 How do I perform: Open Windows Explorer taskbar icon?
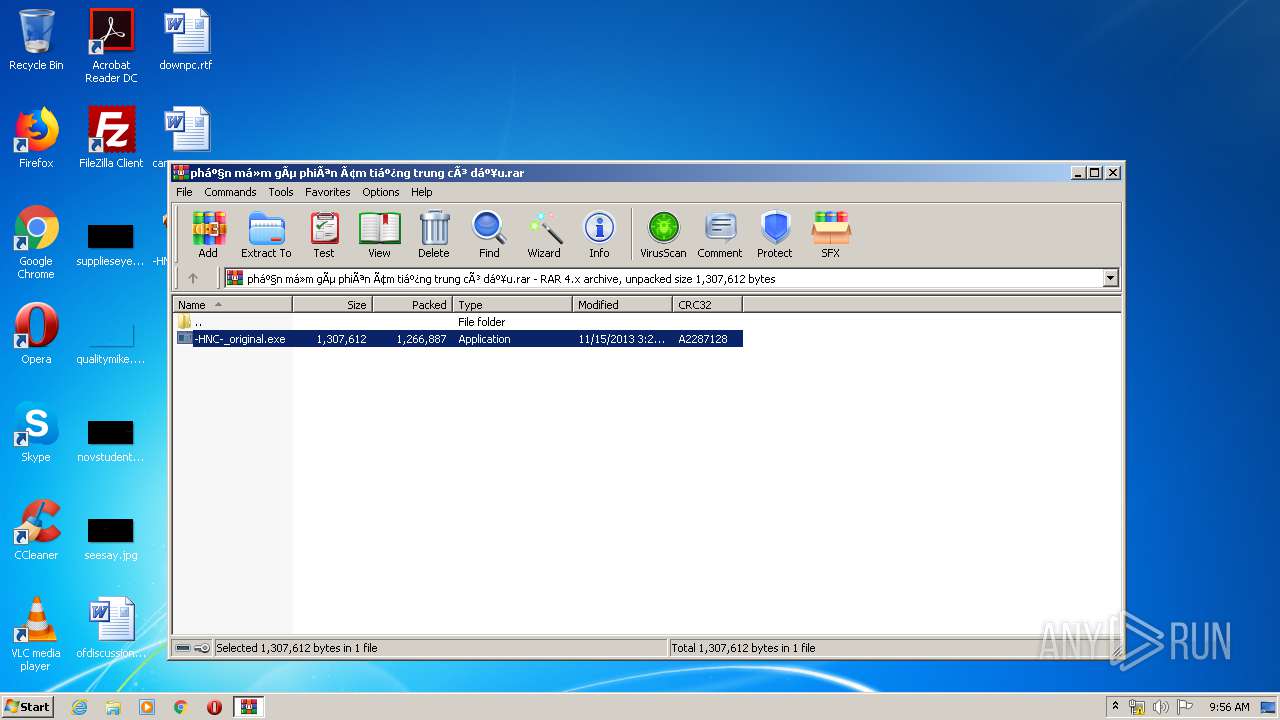tap(113, 707)
